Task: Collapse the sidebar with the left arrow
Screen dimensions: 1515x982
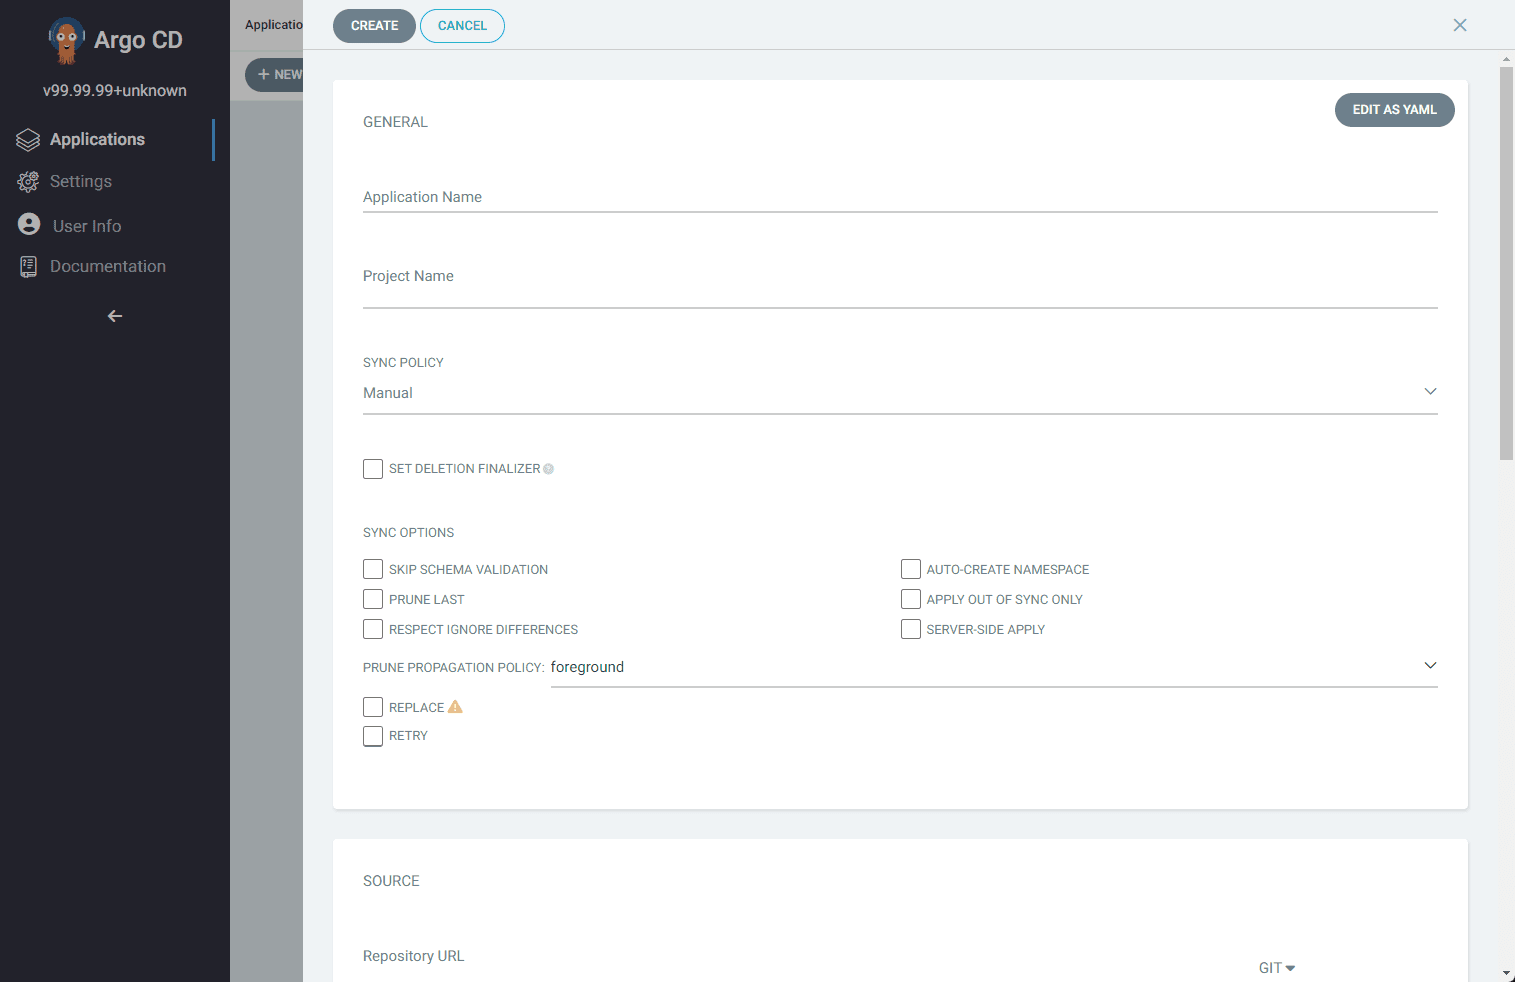Action: click(x=115, y=316)
